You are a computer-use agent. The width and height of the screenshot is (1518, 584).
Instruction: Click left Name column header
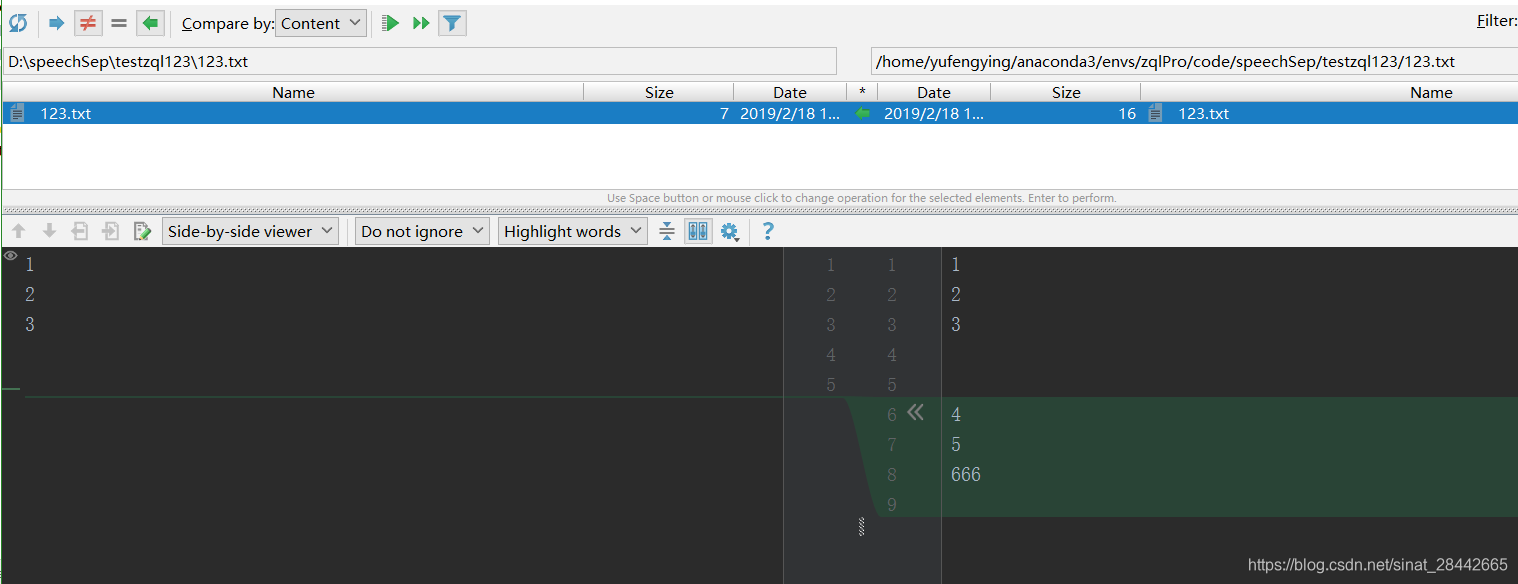click(x=293, y=92)
